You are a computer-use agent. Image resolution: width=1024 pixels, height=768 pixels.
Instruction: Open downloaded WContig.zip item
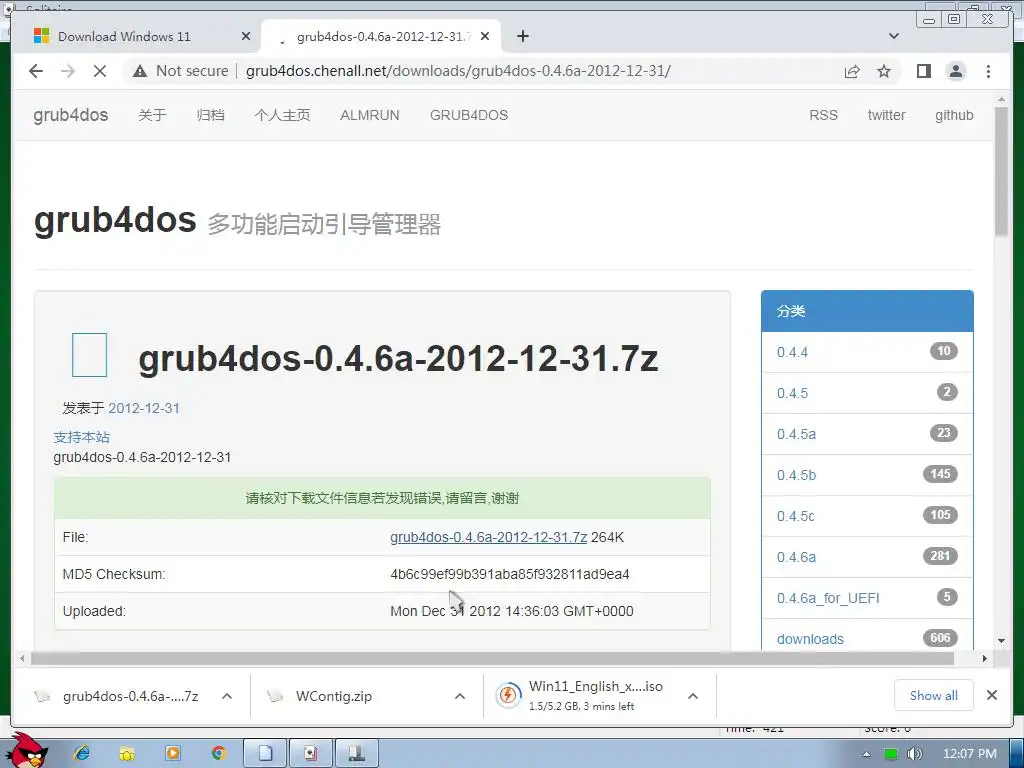320,696
